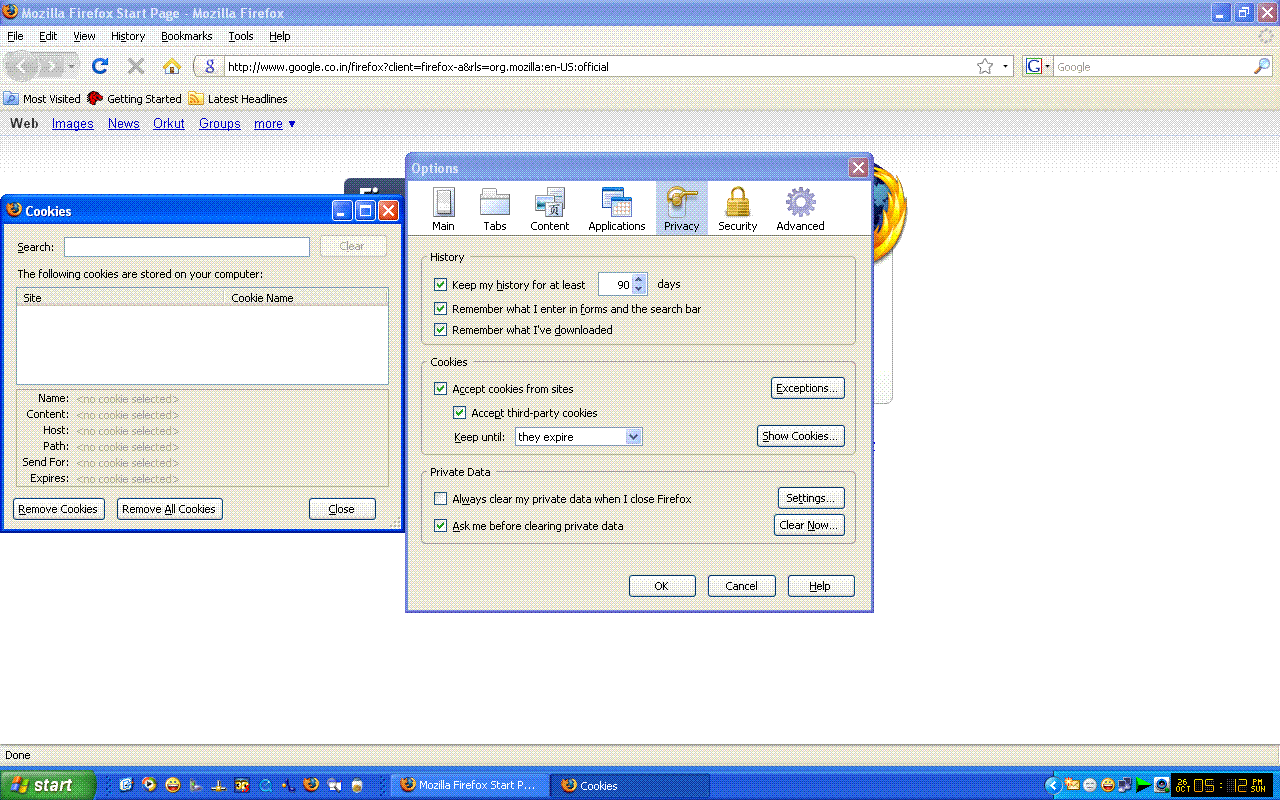Expand the Google more dropdown link
Screen dimensions: 1280x800
(x=275, y=124)
